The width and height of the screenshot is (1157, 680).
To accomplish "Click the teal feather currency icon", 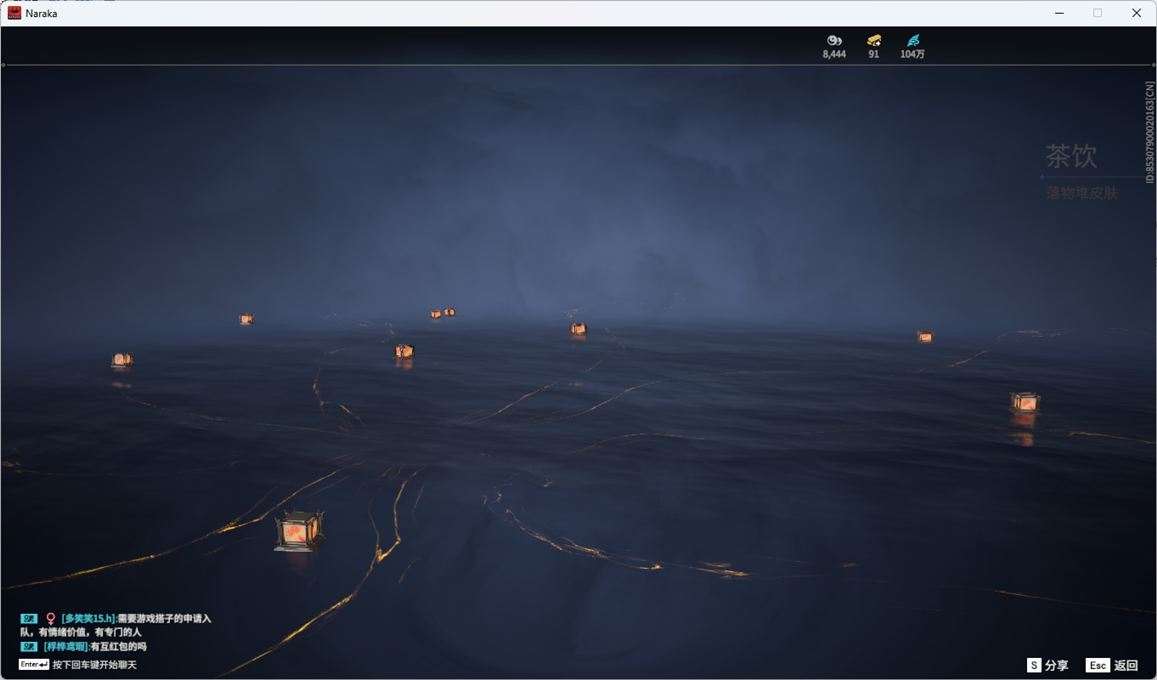I will [x=913, y=41].
